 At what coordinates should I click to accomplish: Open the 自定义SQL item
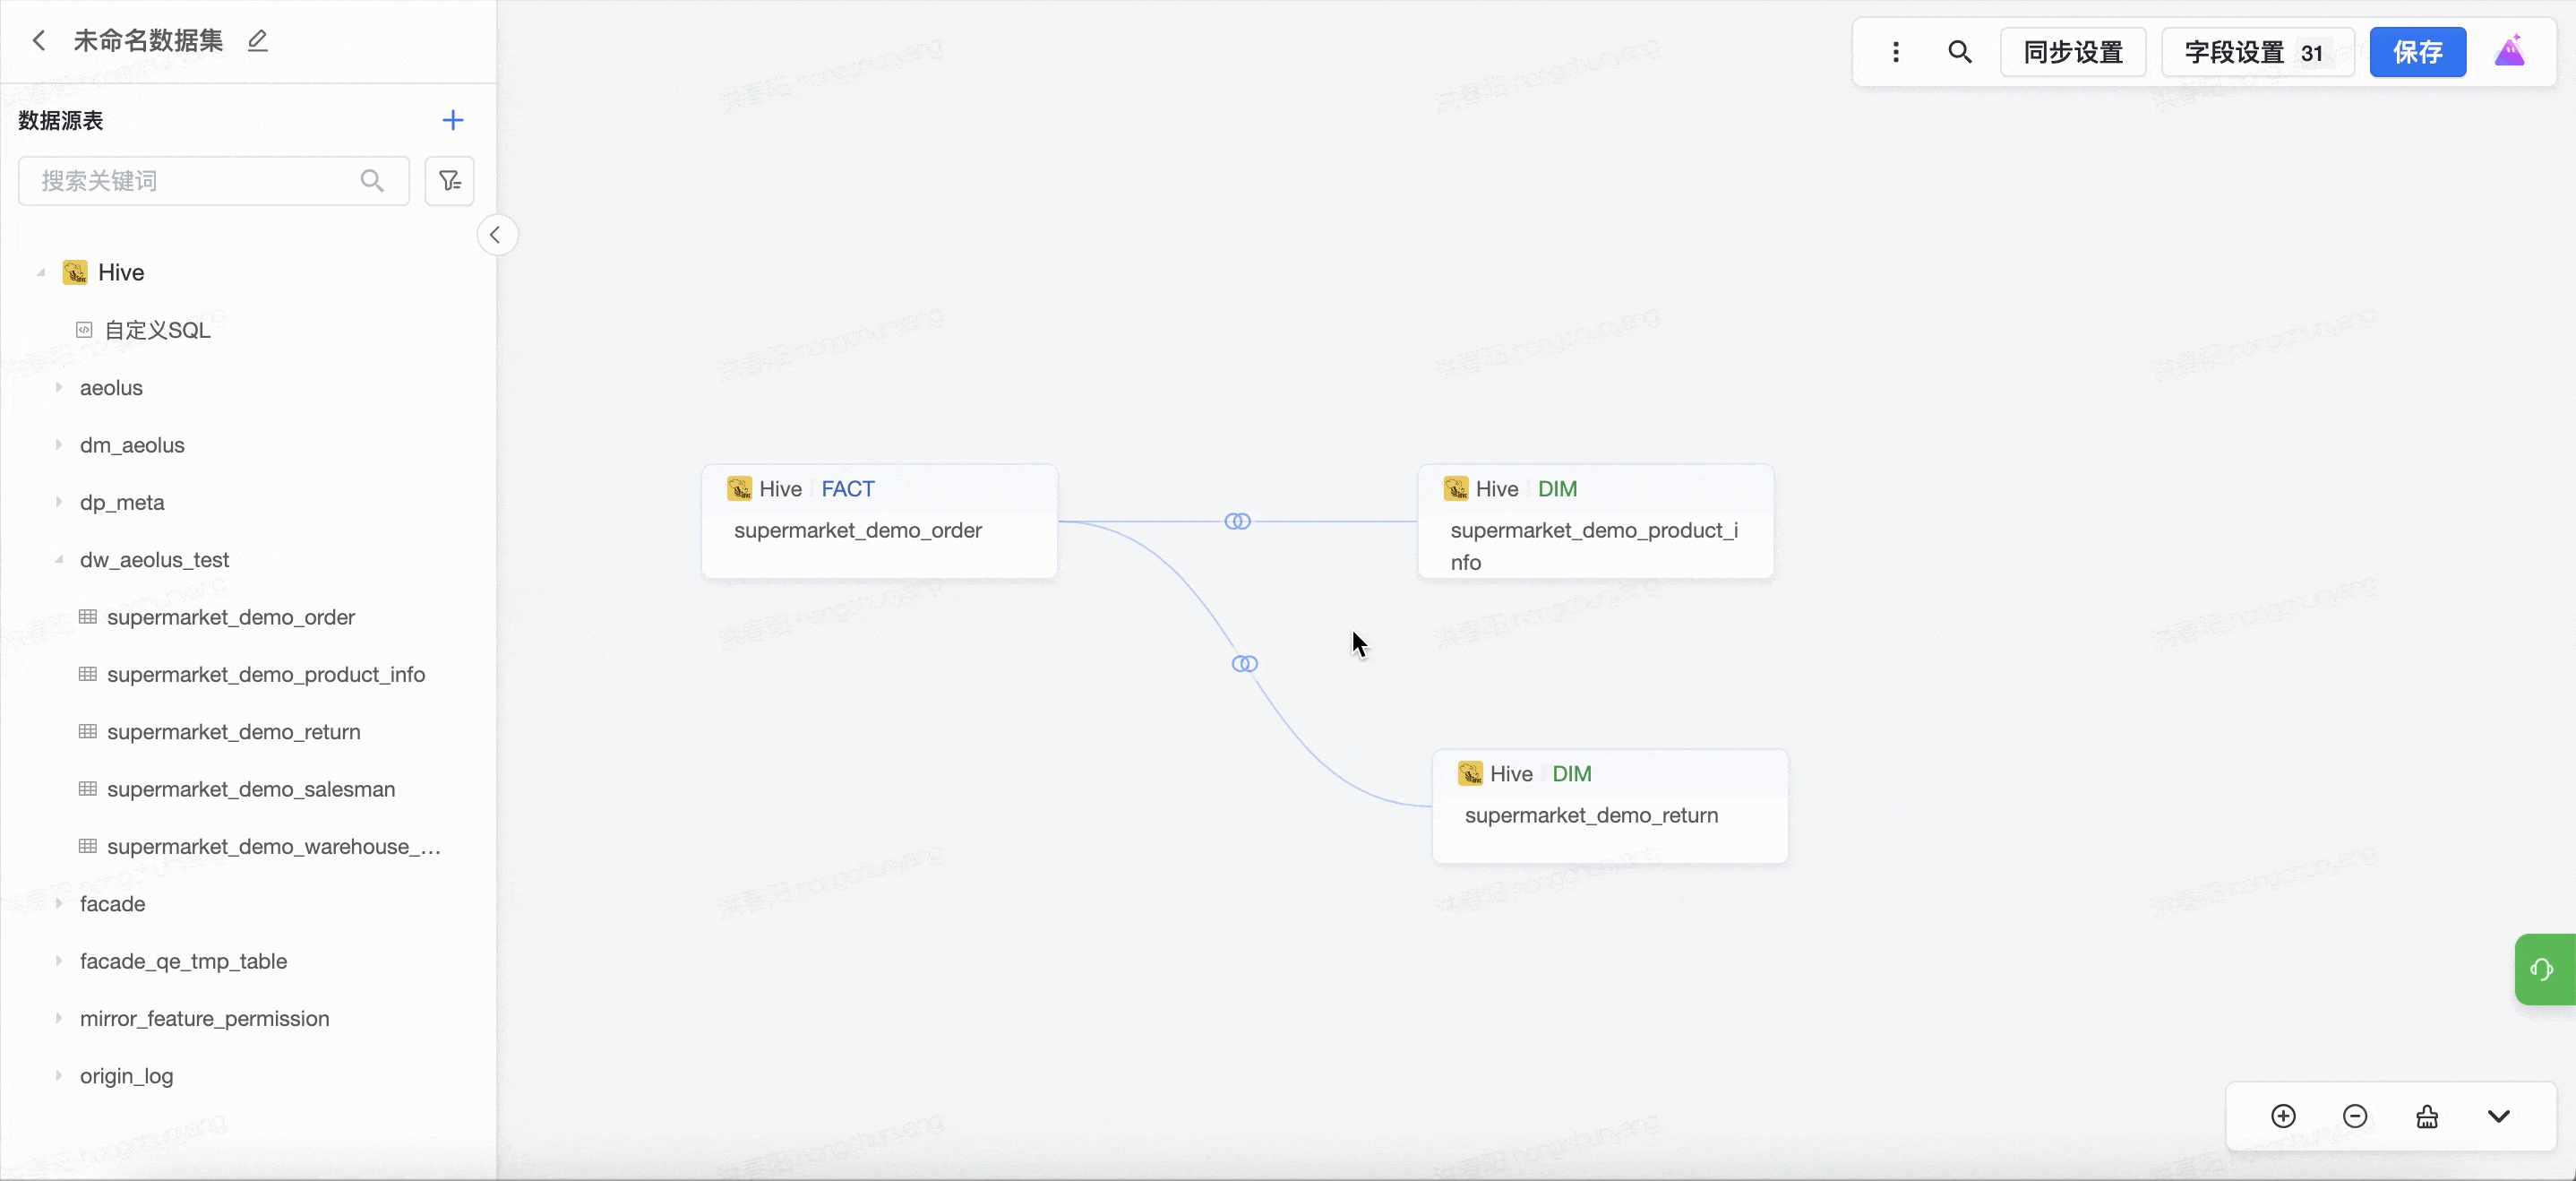pyautogui.click(x=157, y=330)
